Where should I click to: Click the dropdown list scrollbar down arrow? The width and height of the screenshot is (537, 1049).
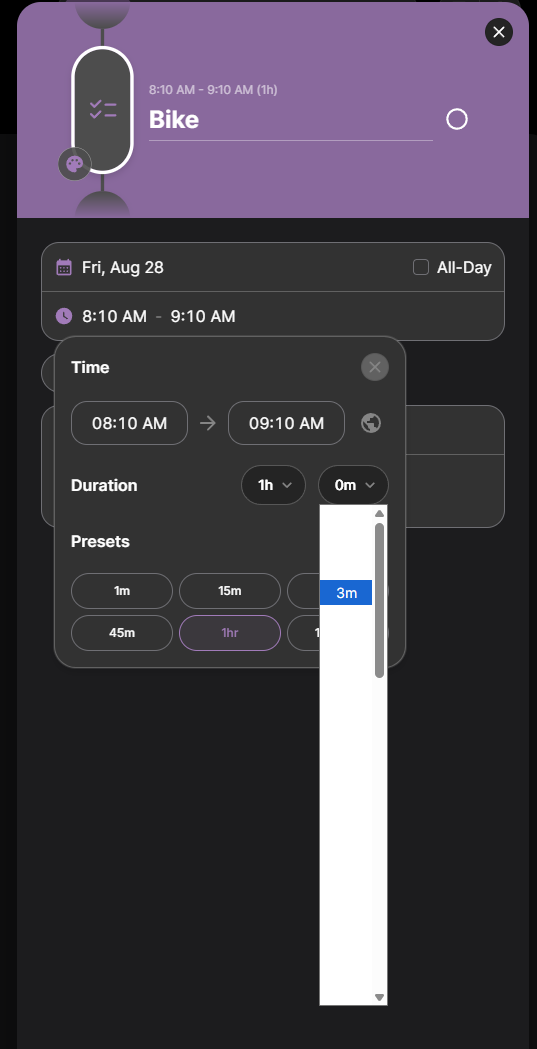coord(379,997)
